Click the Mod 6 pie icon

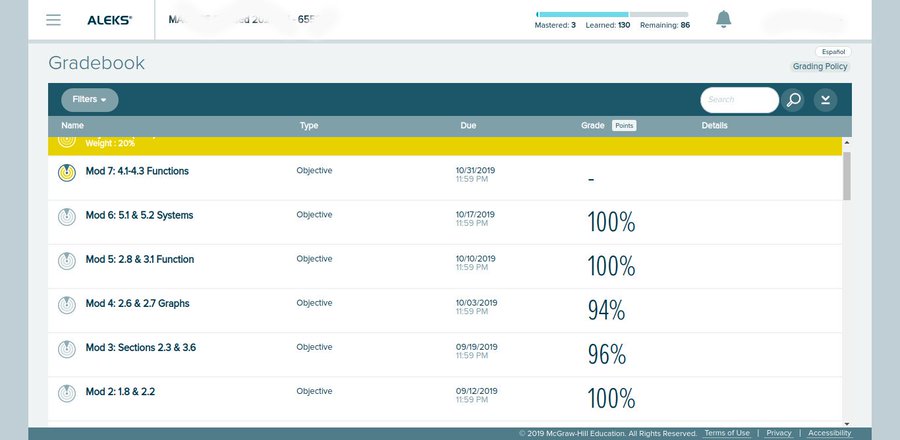click(x=67, y=217)
